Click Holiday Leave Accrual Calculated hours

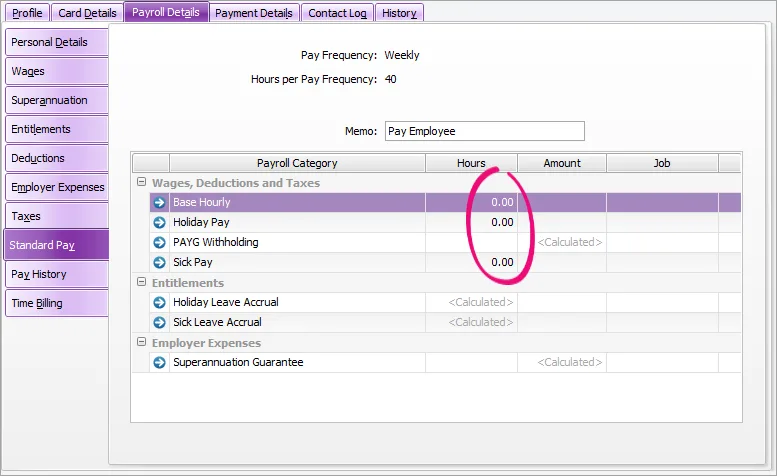471,302
